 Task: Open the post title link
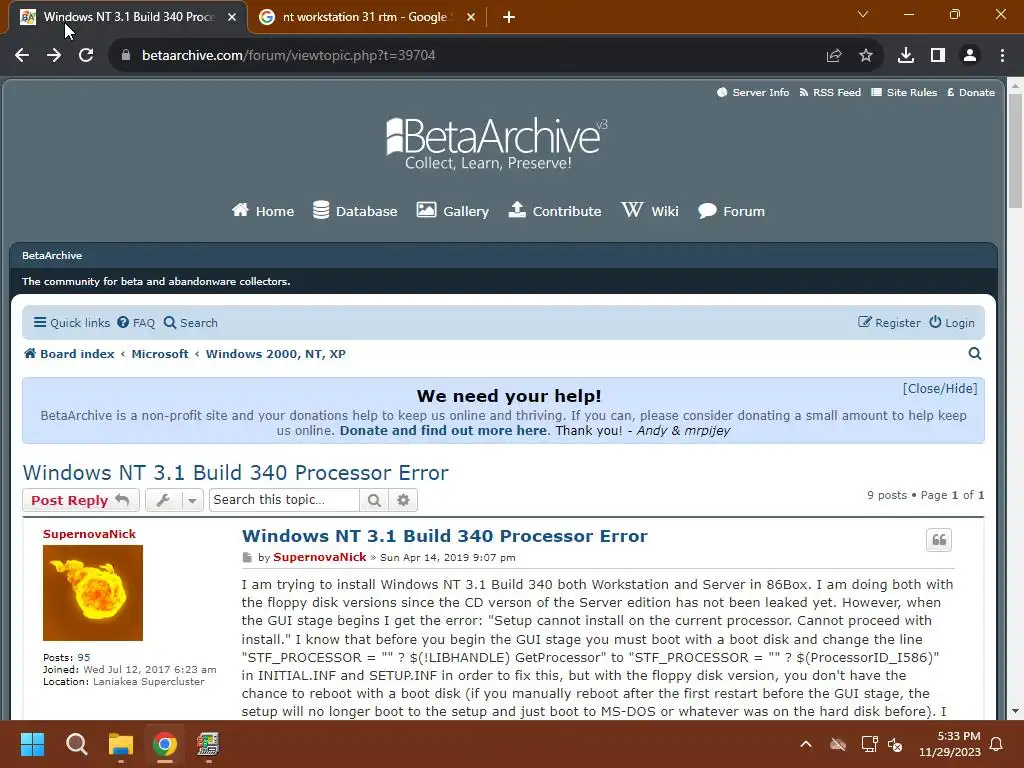(x=445, y=536)
